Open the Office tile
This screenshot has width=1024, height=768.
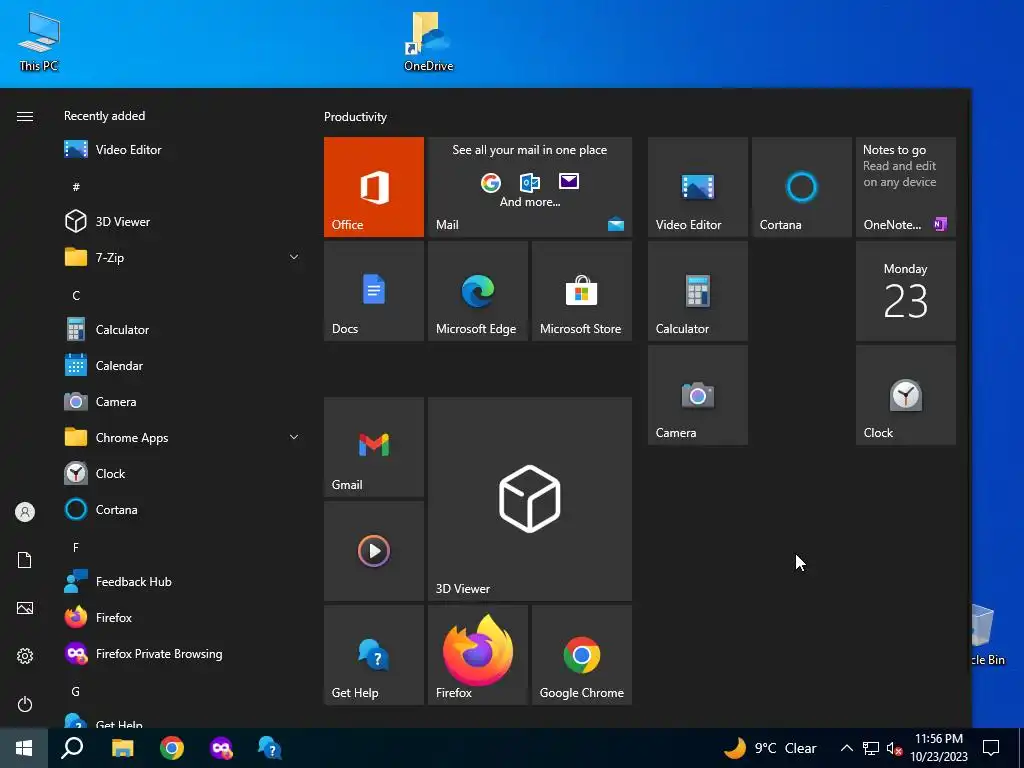click(374, 187)
